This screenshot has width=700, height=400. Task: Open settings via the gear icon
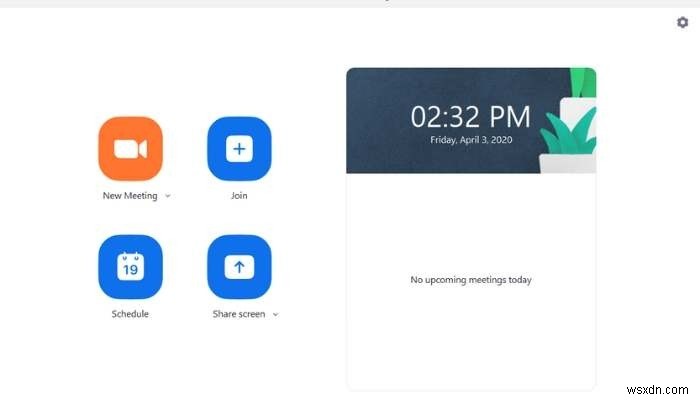[682, 22]
